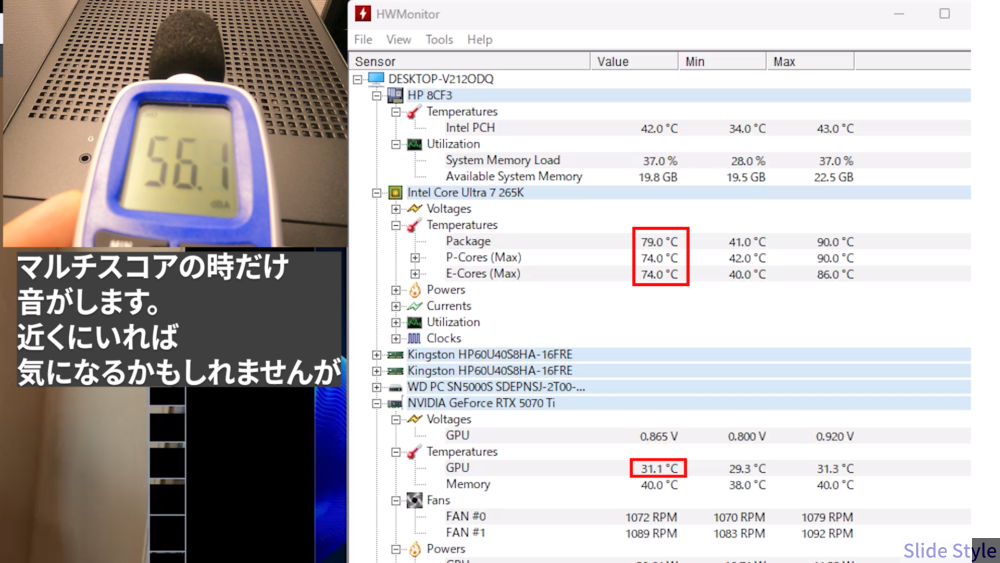Click the flame icon of CPU Powers
Viewport: 1000px width, 563px height.
(415, 290)
